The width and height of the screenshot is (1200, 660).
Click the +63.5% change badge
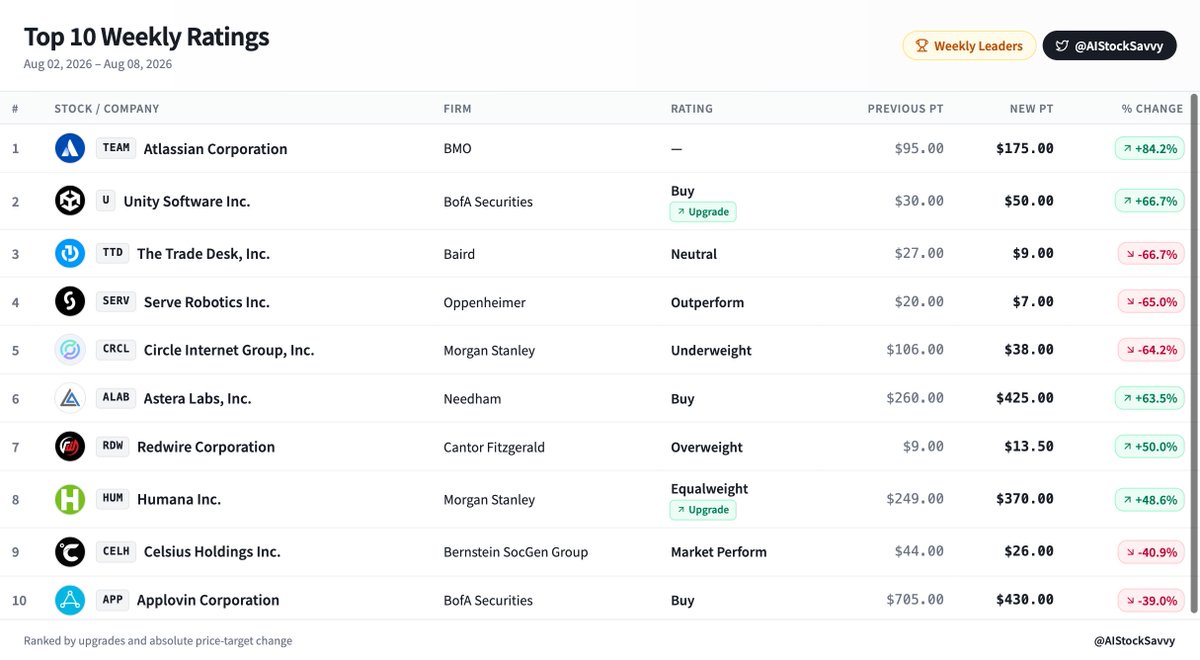click(x=1150, y=398)
